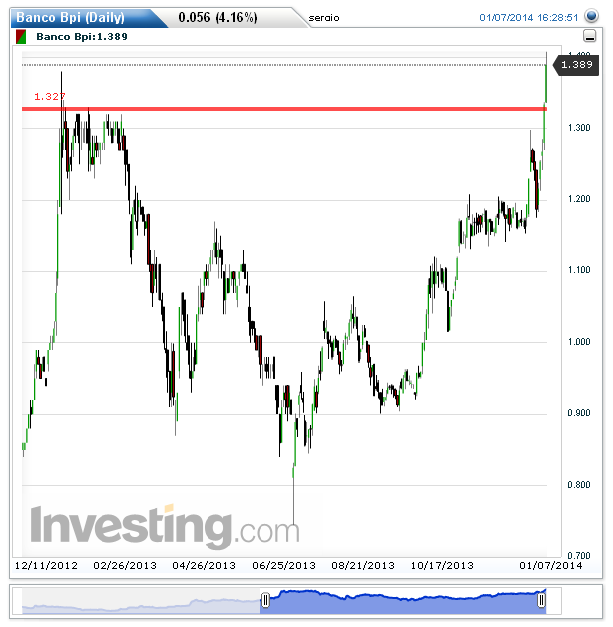The height and width of the screenshot is (627, 613).
Task: Click the red-green Banco Bpi legend swatch
Action: (x=21, y=37)
